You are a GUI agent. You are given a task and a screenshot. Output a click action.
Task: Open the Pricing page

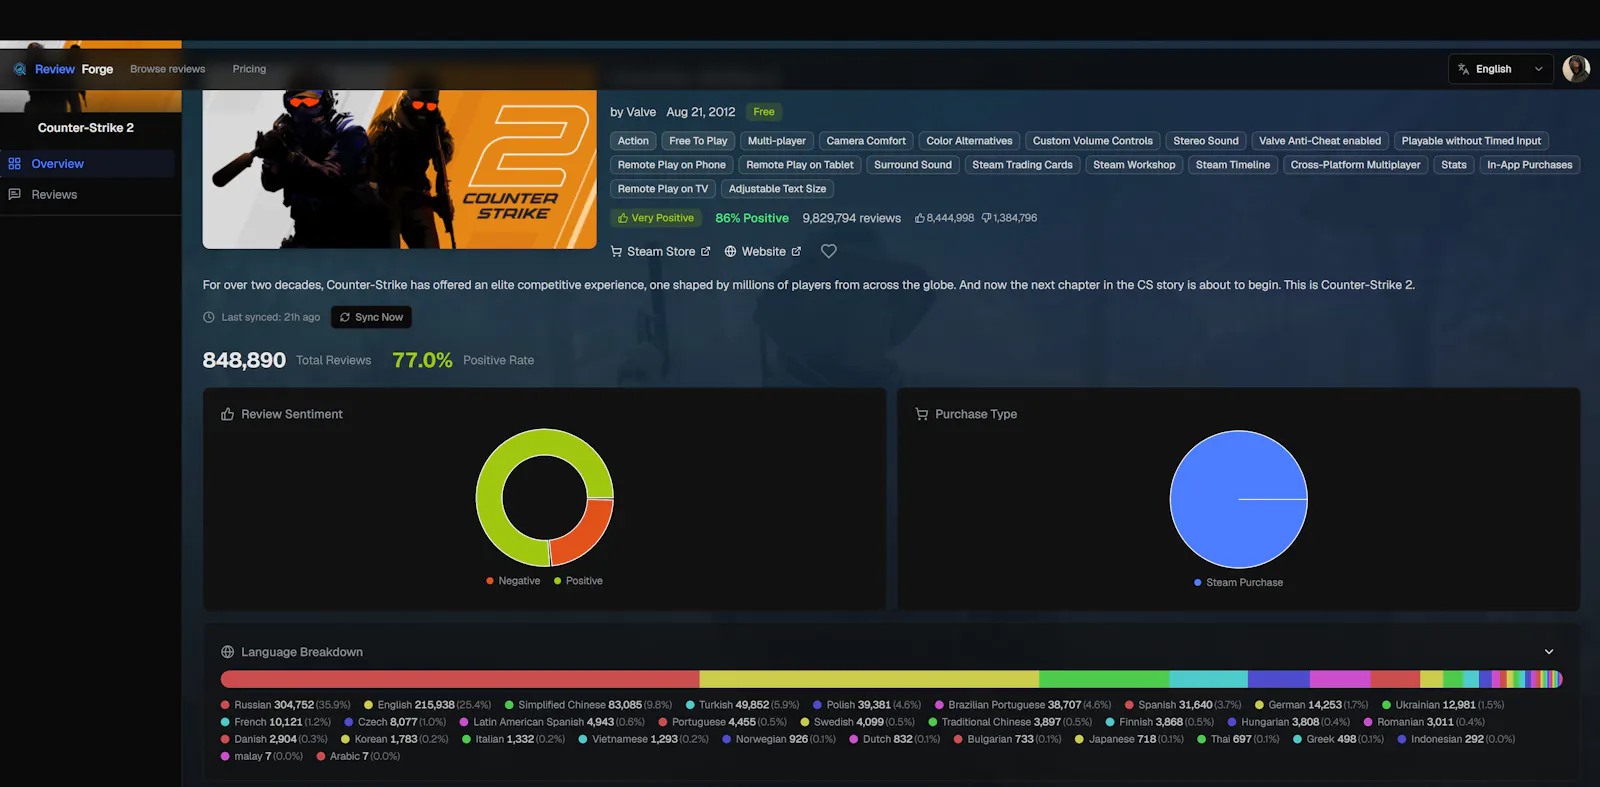click(249, 69)
